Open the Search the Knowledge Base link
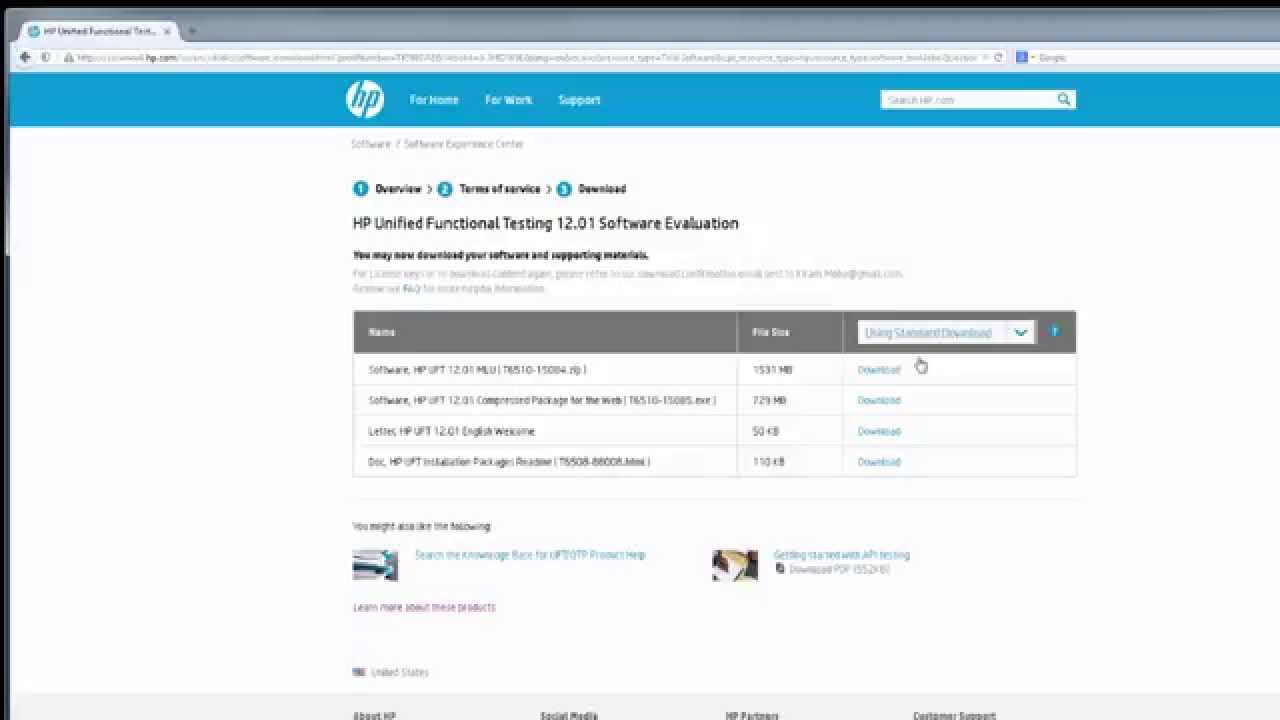1280x720 pixels. [530, 555]
